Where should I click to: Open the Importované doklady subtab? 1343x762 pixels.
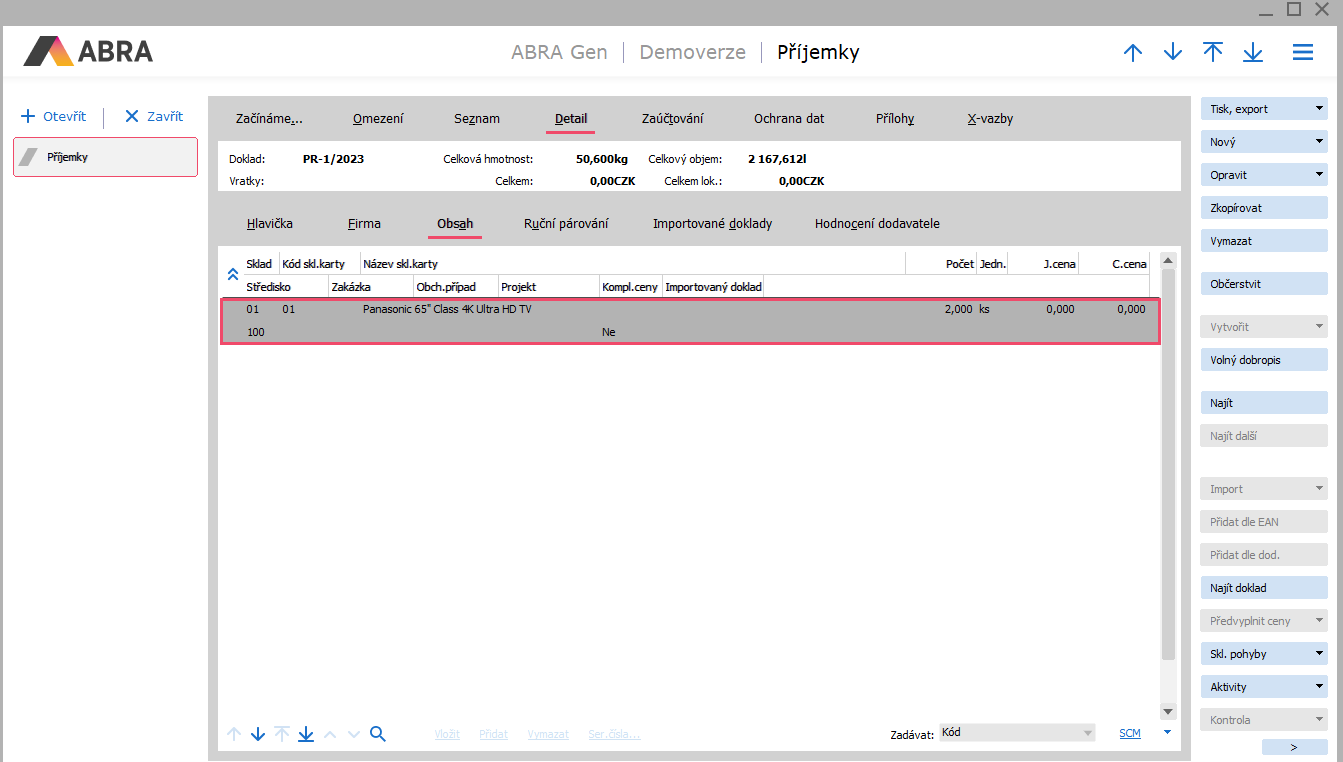tap(713, 223)
